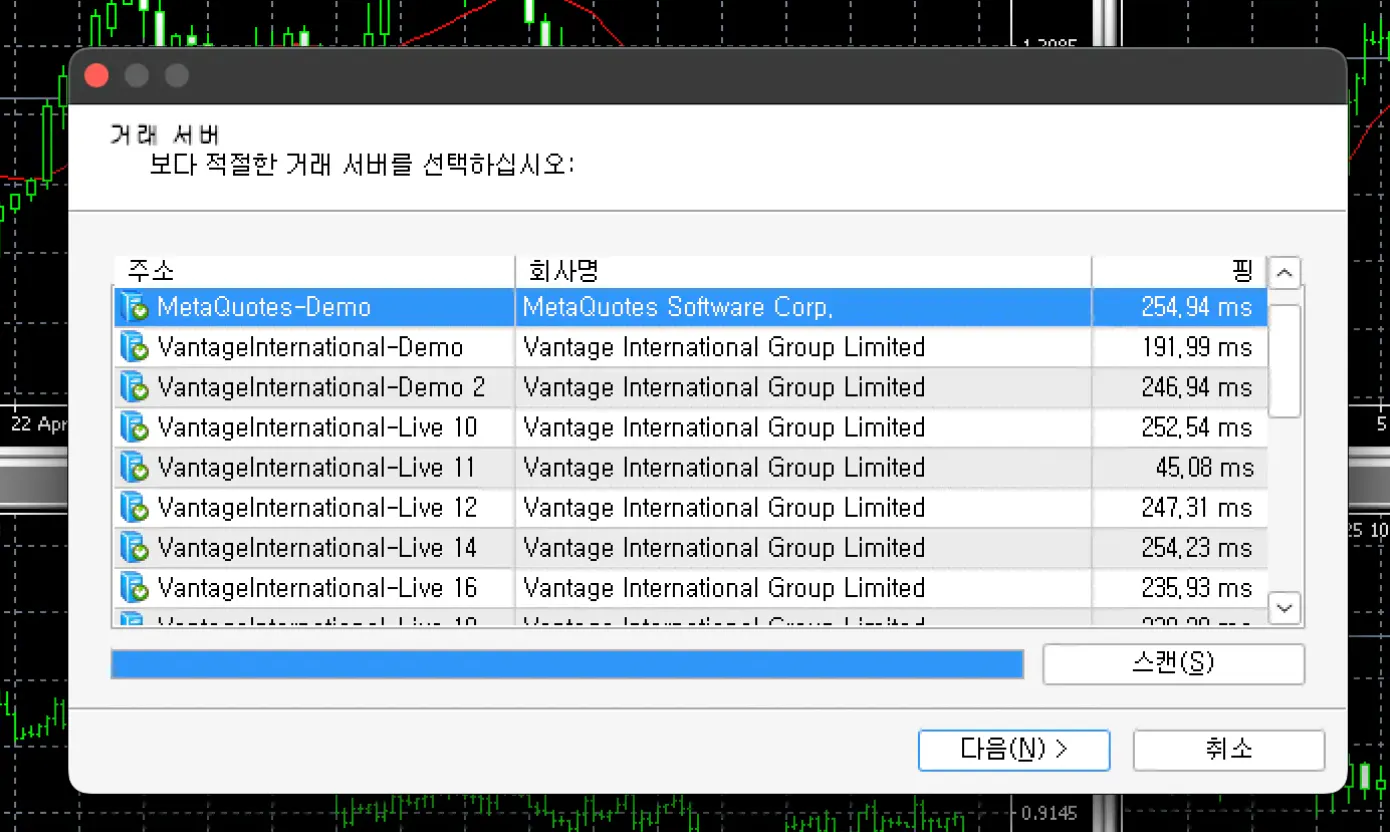Image resolution: width=1390 pixels, height=832 pixels.
Task: Click the server icon beside VantageInternational-Live 12
Action: [135, 507]
